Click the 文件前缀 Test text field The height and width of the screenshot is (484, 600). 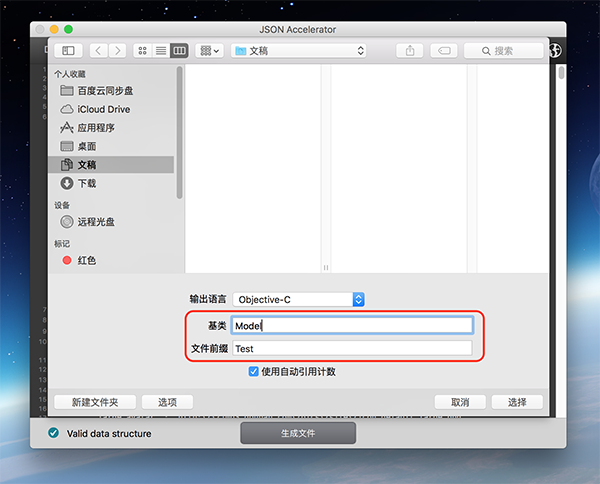[352, 349]
